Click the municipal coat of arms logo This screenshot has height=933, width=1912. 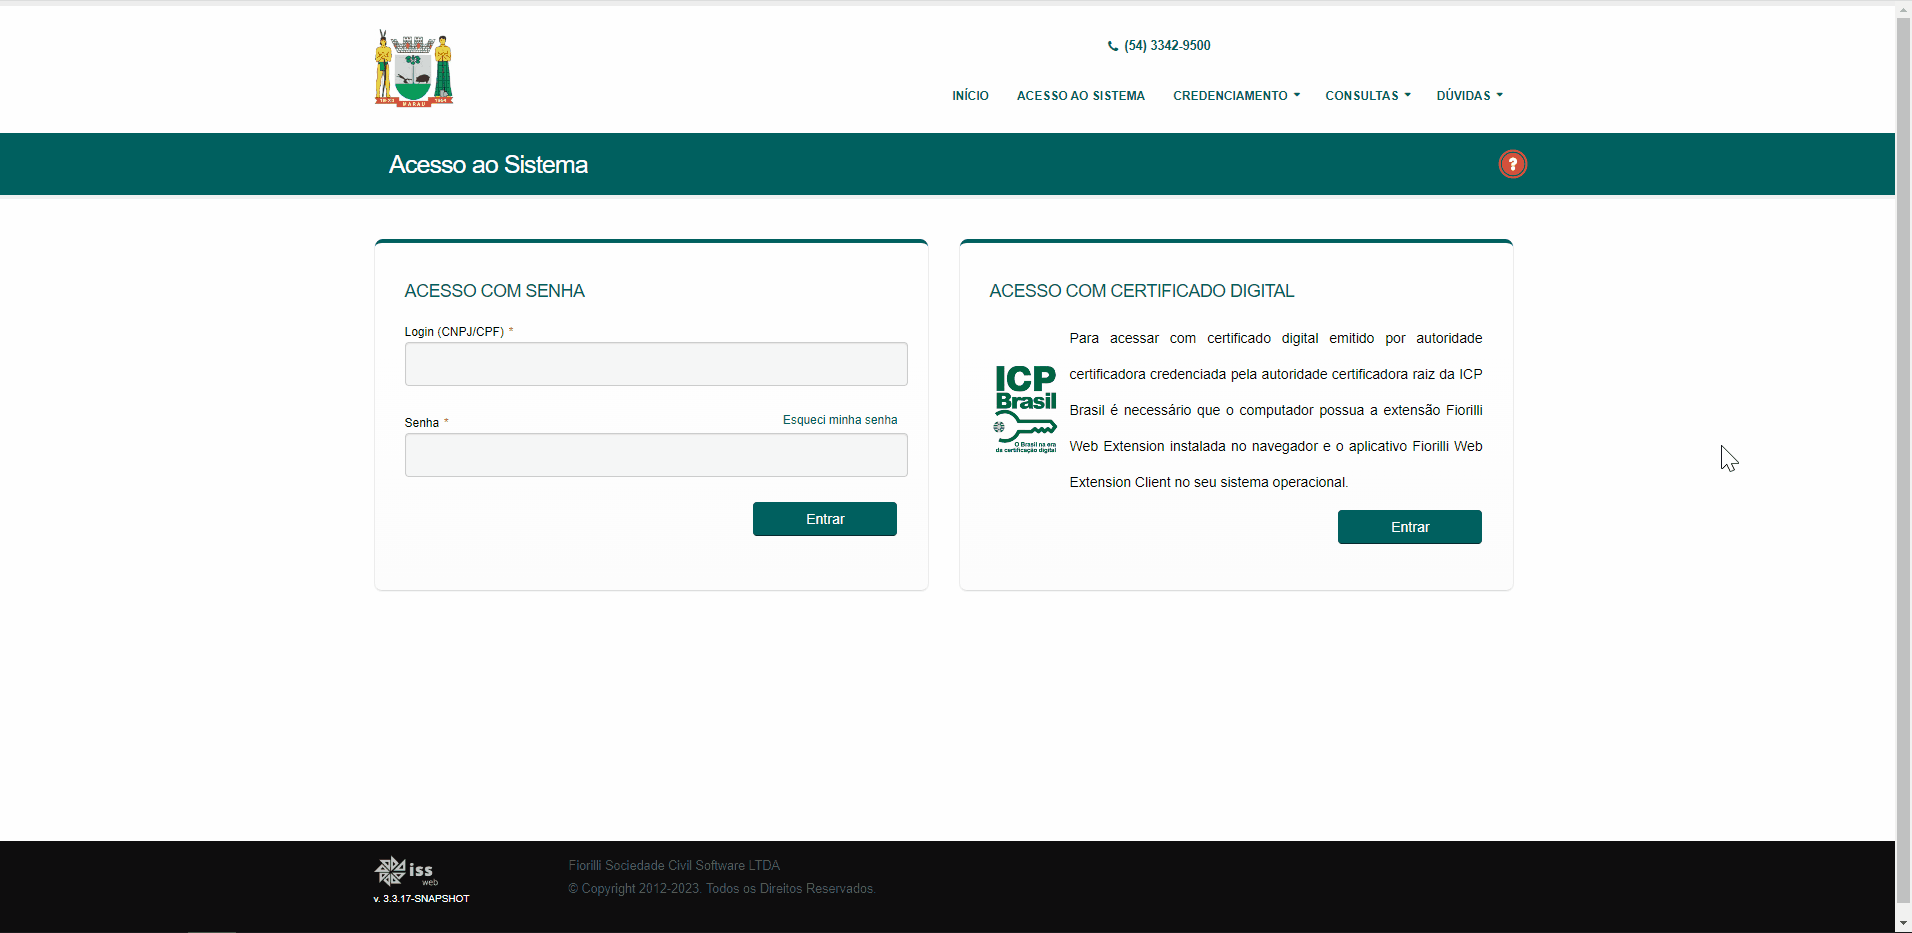pos(412,67)
